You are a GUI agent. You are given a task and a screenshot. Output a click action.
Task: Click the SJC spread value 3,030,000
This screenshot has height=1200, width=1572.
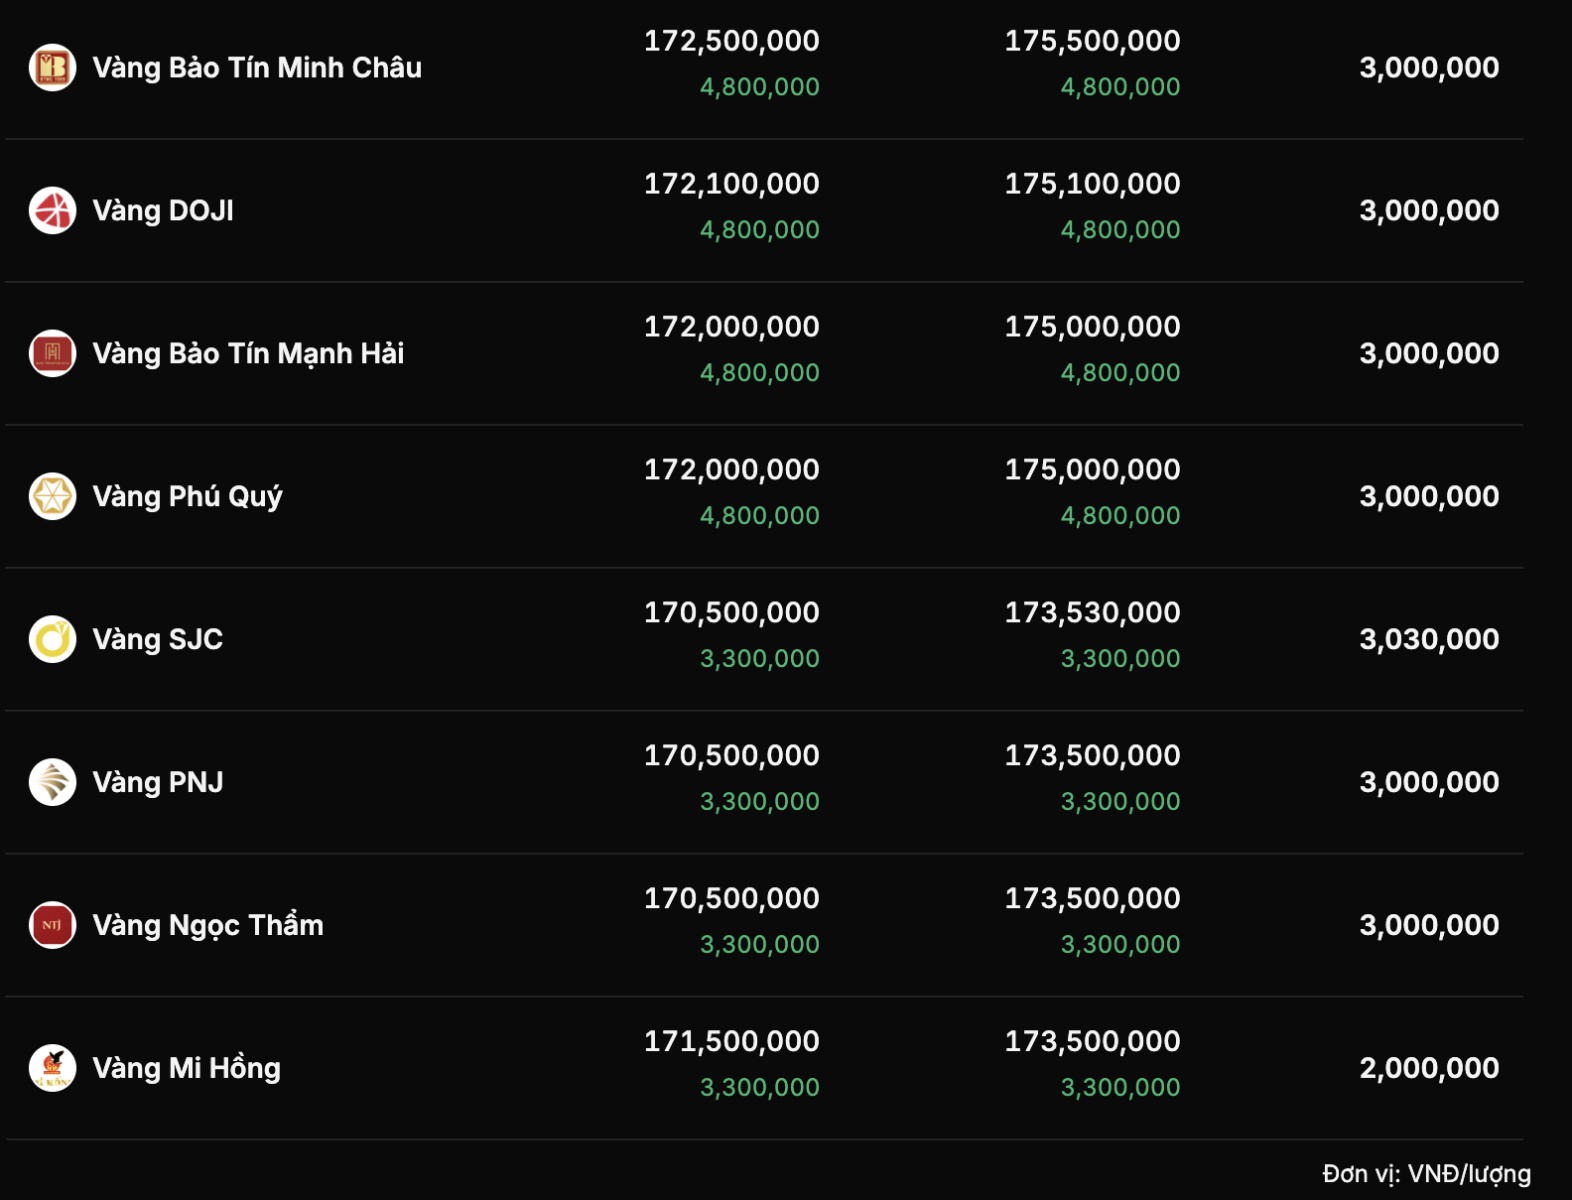point(1428,640)
